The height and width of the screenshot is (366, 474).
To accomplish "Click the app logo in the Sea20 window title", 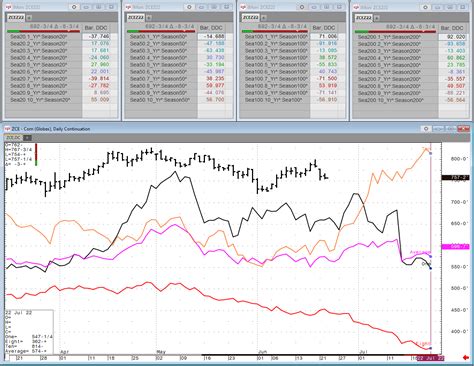I will (8, 7).
